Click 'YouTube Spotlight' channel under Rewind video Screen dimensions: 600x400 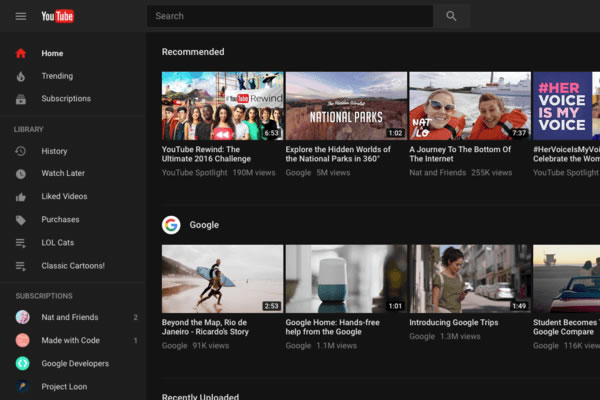point(194,173)
